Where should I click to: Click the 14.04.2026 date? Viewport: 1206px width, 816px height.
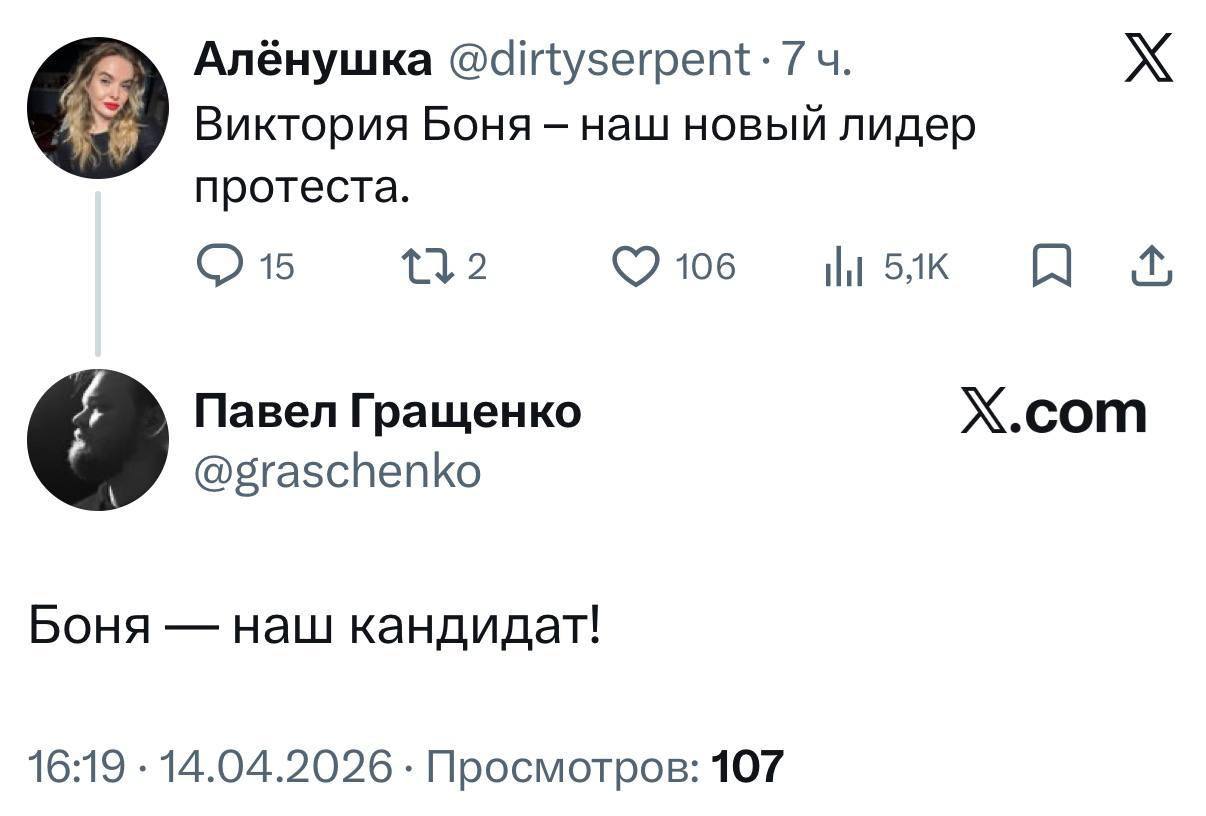click(276, 766)
